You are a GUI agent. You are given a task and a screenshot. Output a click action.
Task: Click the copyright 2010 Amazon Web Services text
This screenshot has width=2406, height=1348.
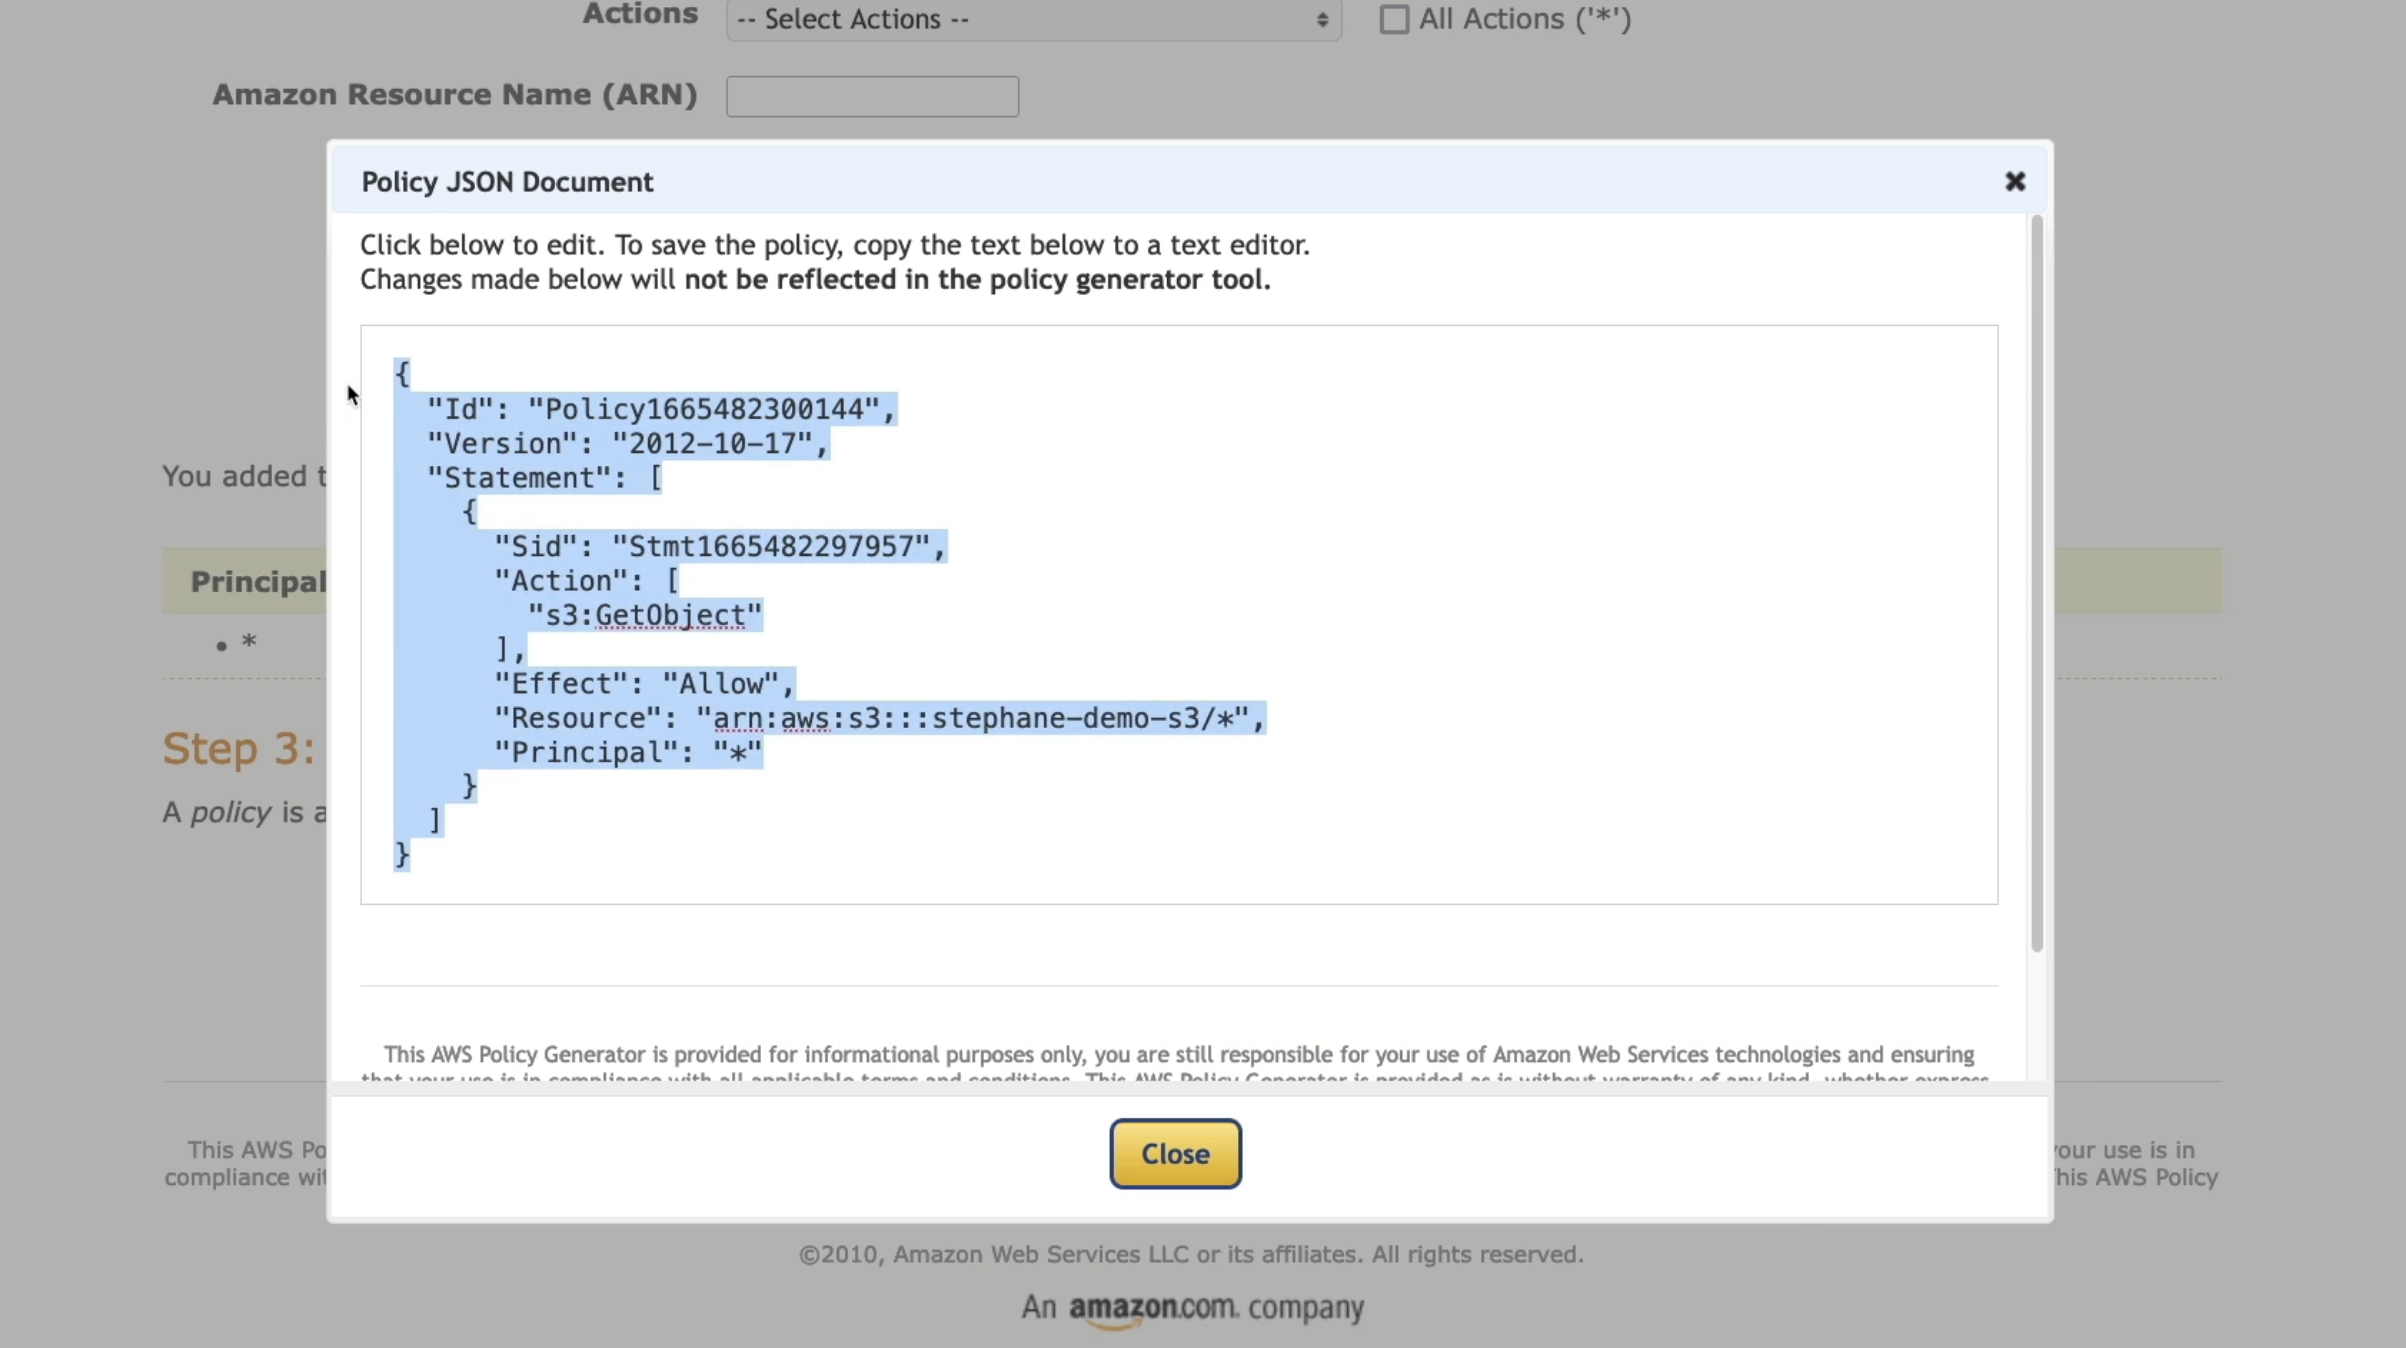[x=1191, y=1254]
